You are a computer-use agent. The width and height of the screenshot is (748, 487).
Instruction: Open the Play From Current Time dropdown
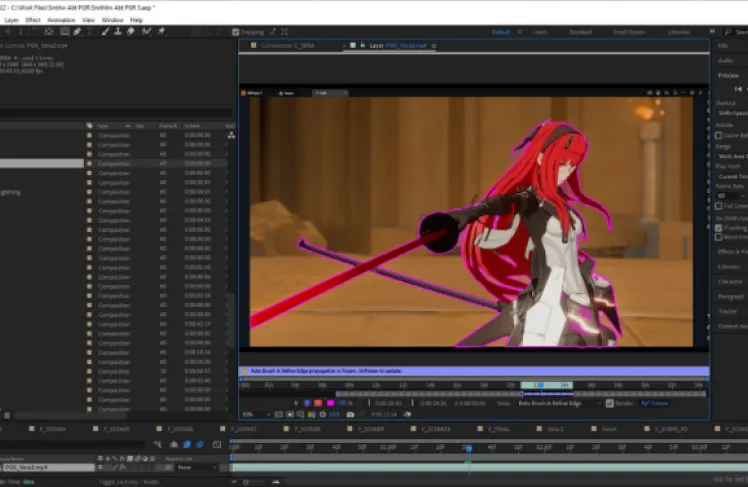(732, 176)
